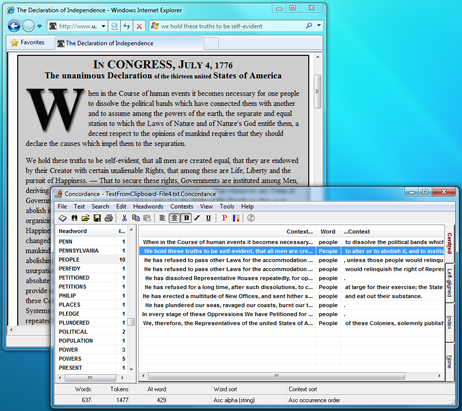Click the compatibility view icon in Internet Explorer

coord(114,26)
